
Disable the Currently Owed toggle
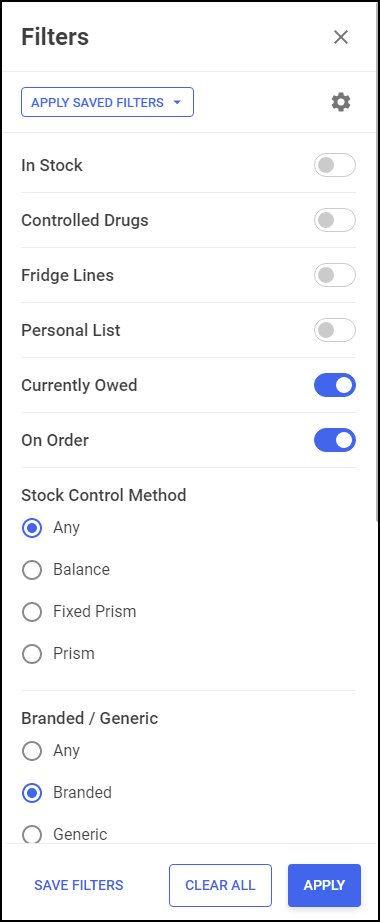335,385
